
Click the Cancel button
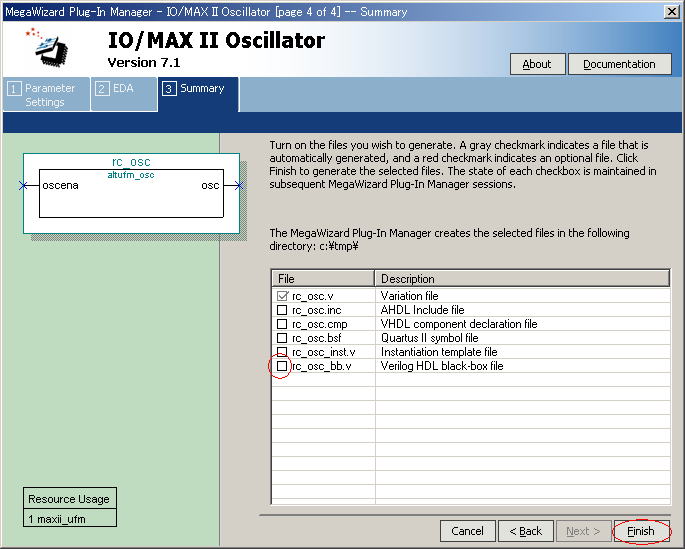(467, 531)
